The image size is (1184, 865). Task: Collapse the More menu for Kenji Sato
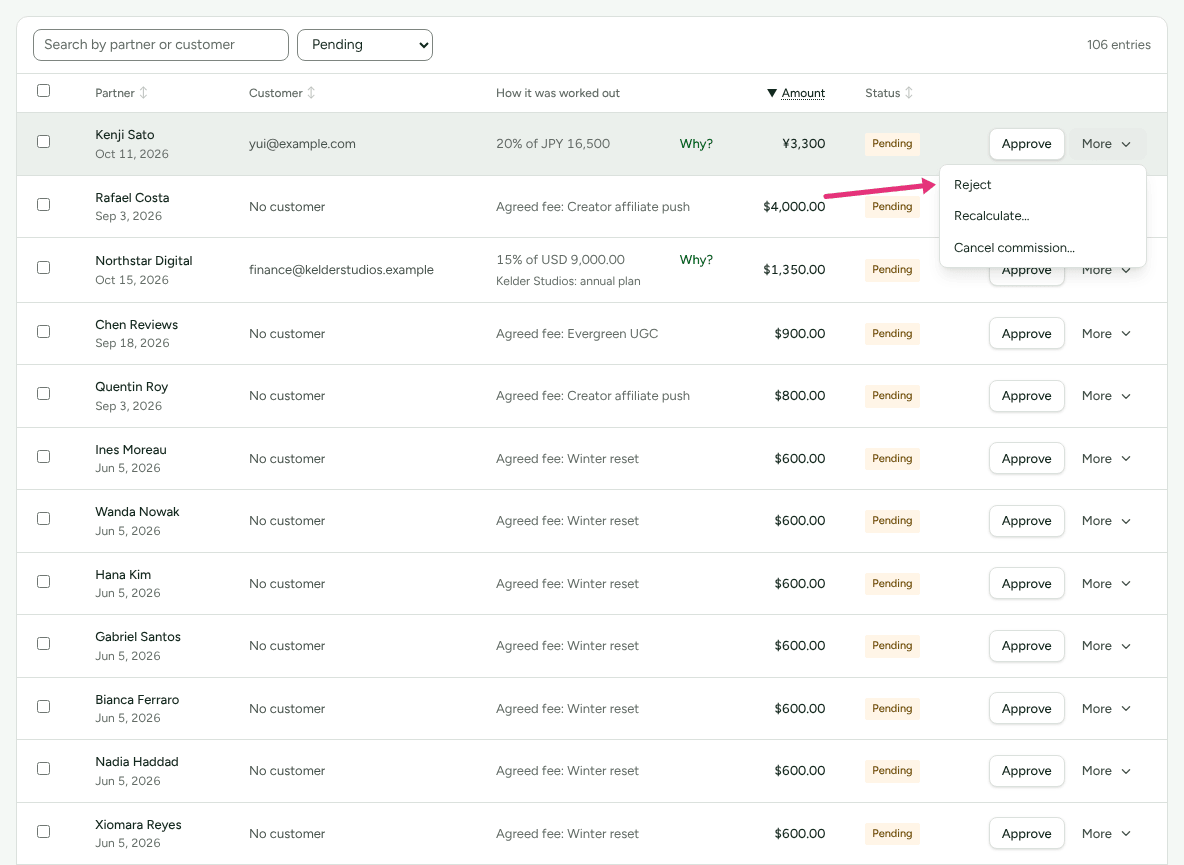1106,144
